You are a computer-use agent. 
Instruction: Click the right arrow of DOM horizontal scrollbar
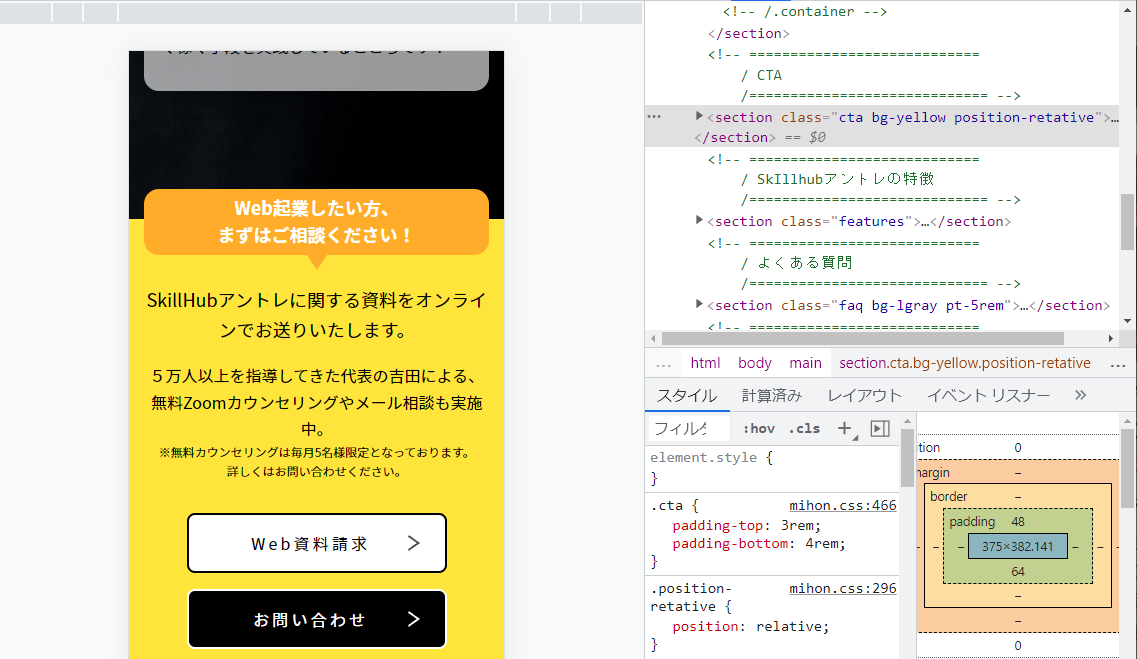1110,339
